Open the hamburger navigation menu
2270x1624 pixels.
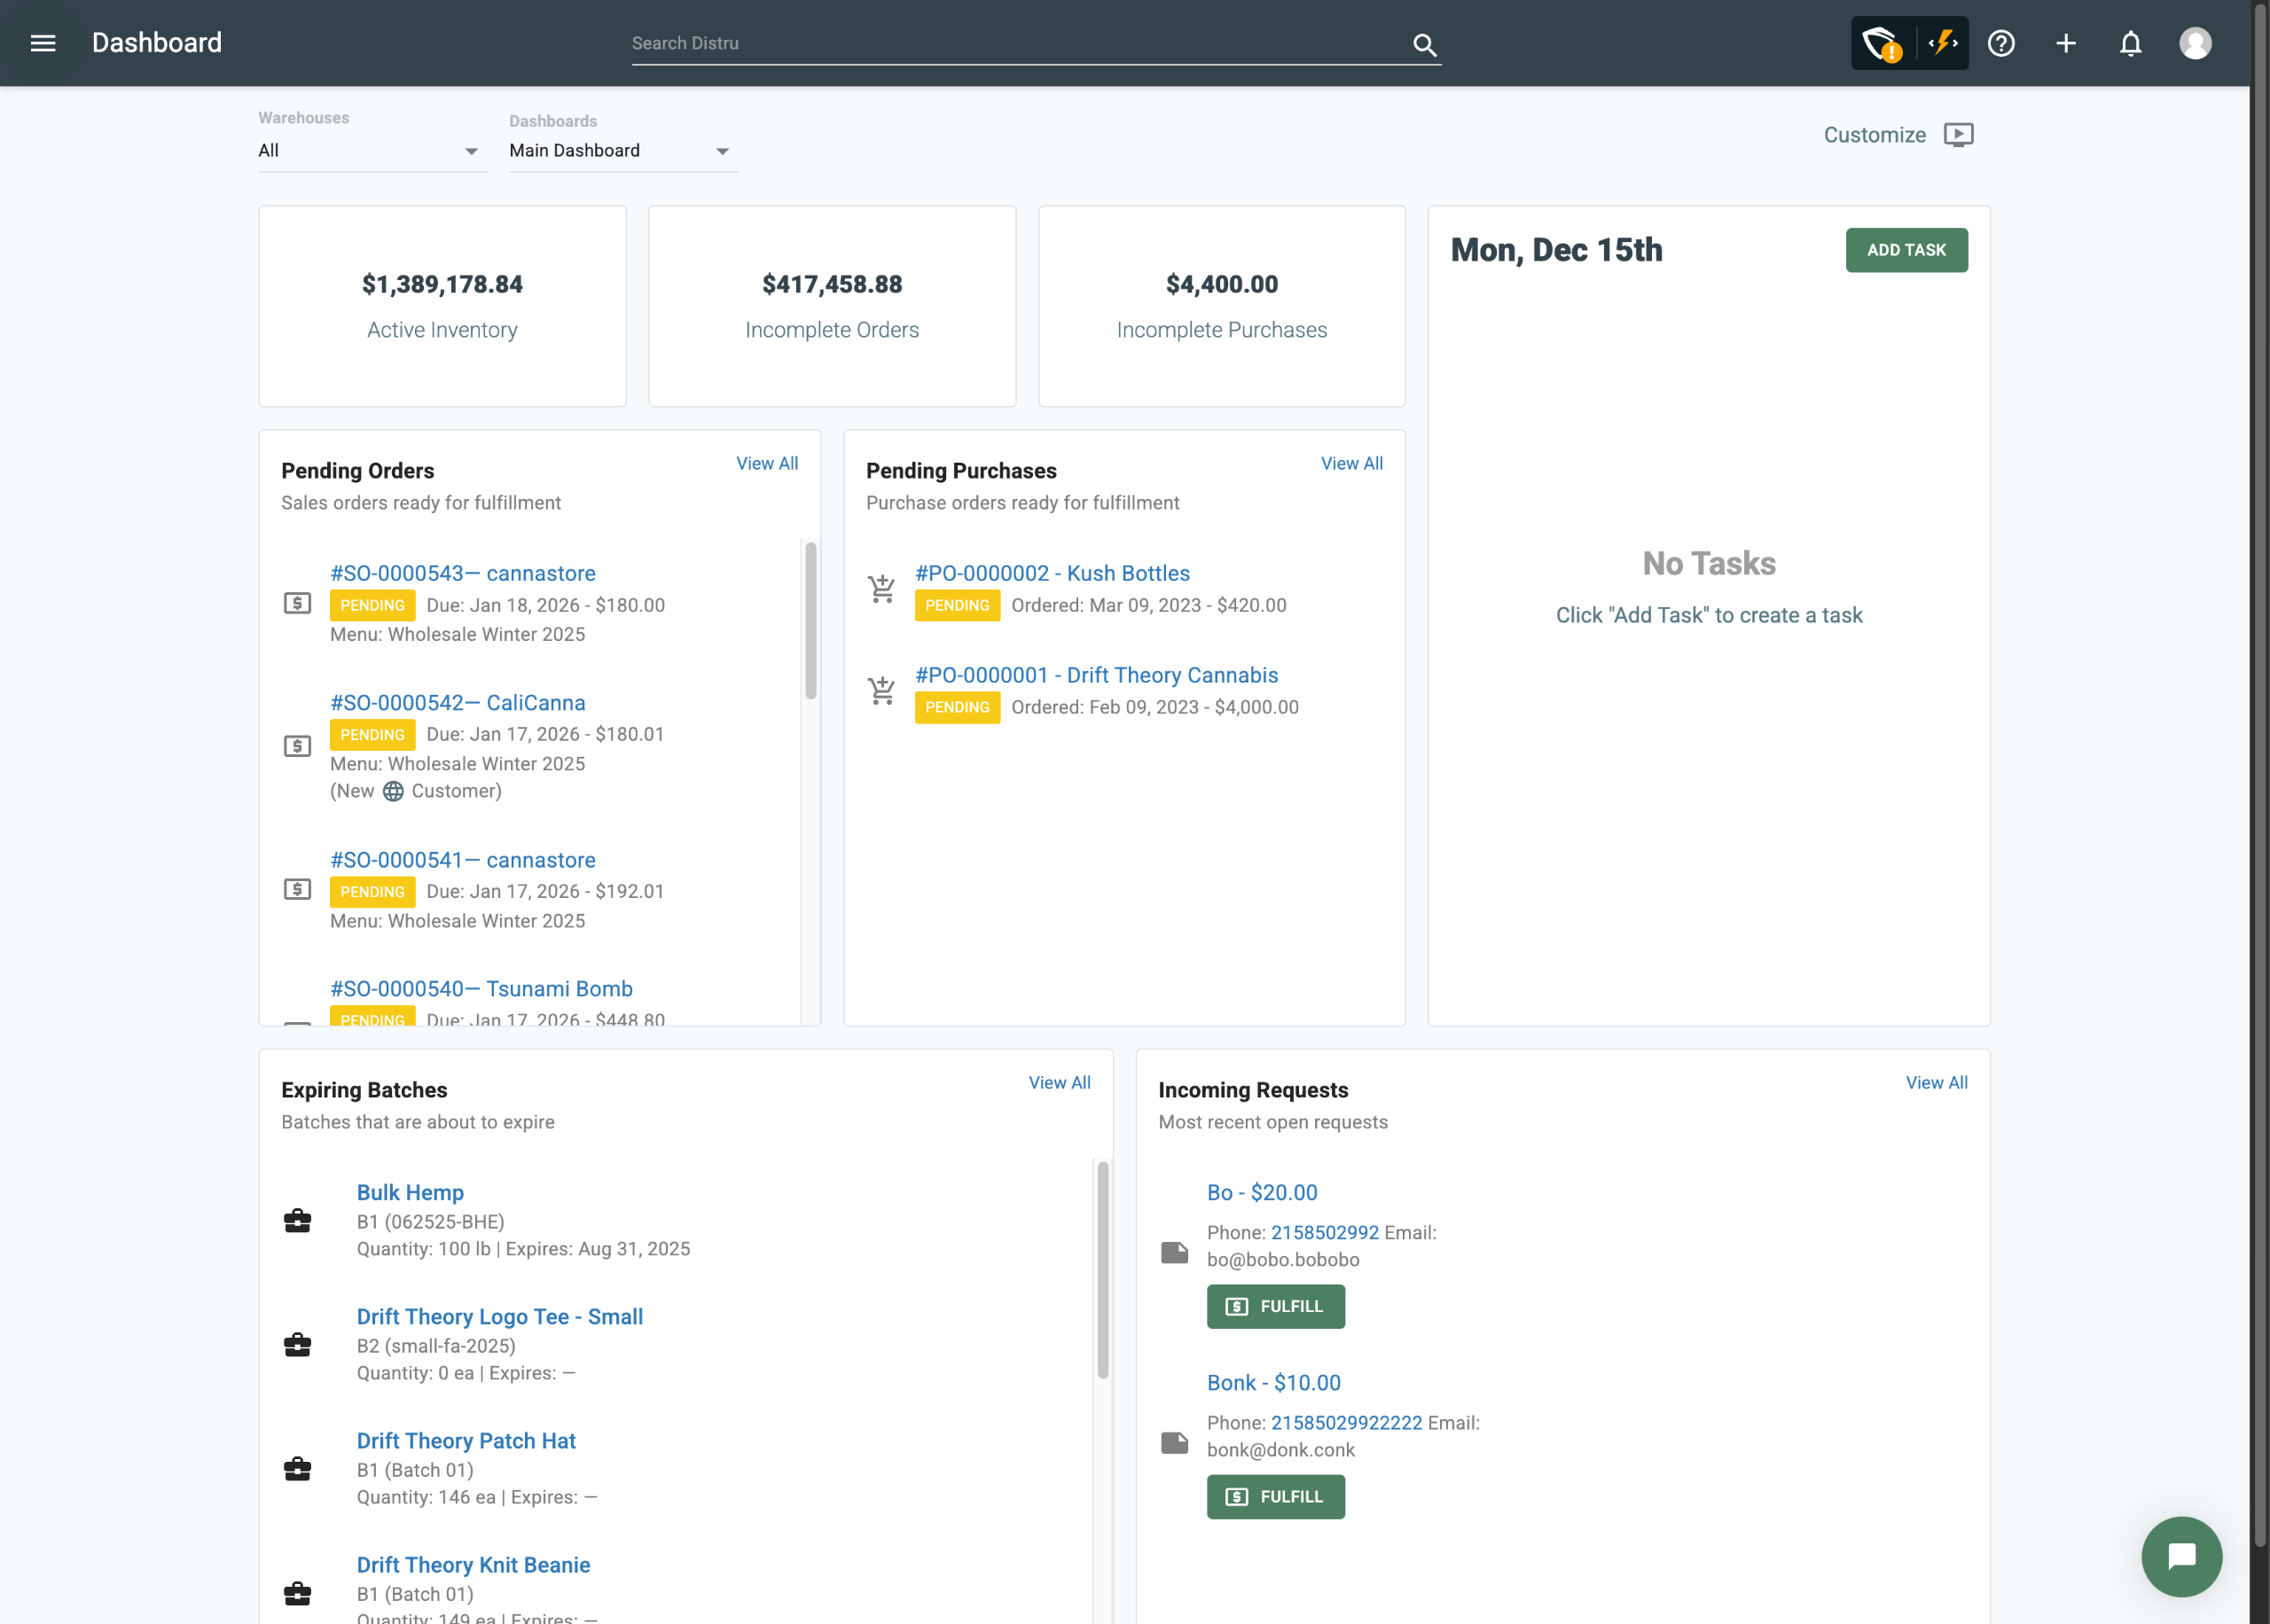click(x=43, y=43)
